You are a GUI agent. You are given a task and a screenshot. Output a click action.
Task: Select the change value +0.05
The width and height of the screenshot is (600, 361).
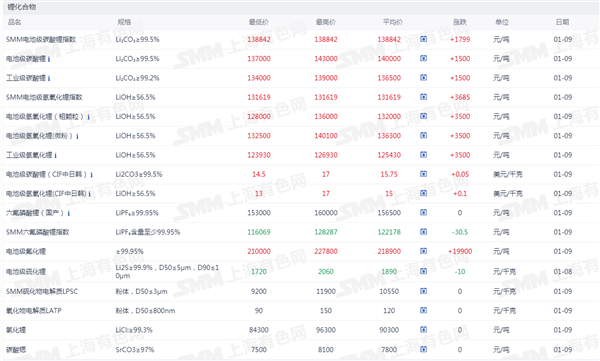(x=460, y=174)
